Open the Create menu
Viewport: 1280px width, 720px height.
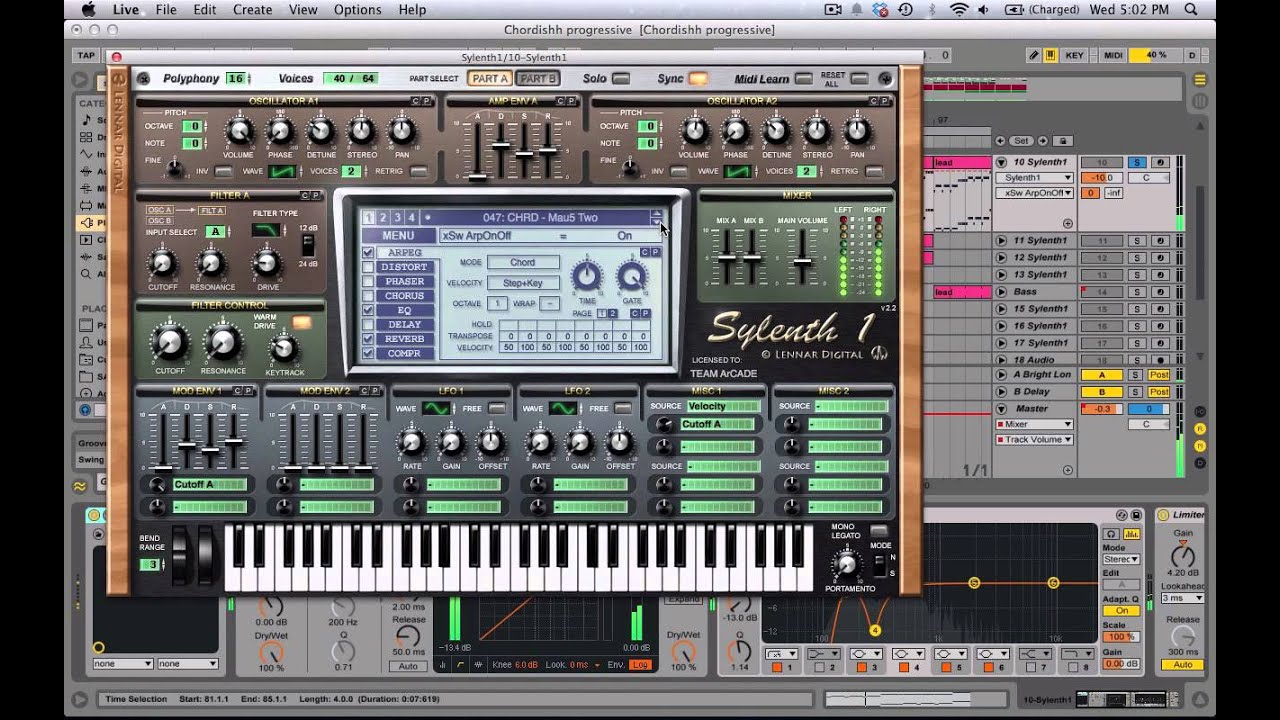(x=252, y=9)
